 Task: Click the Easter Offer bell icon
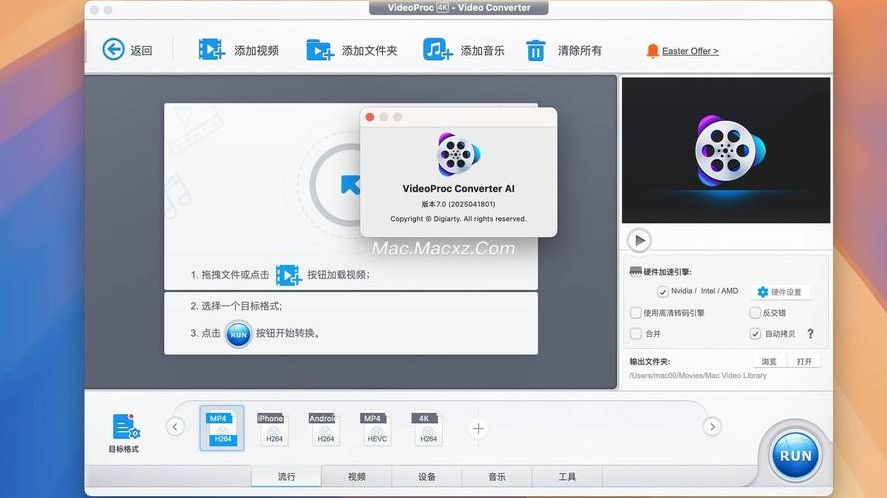(652, 51)
